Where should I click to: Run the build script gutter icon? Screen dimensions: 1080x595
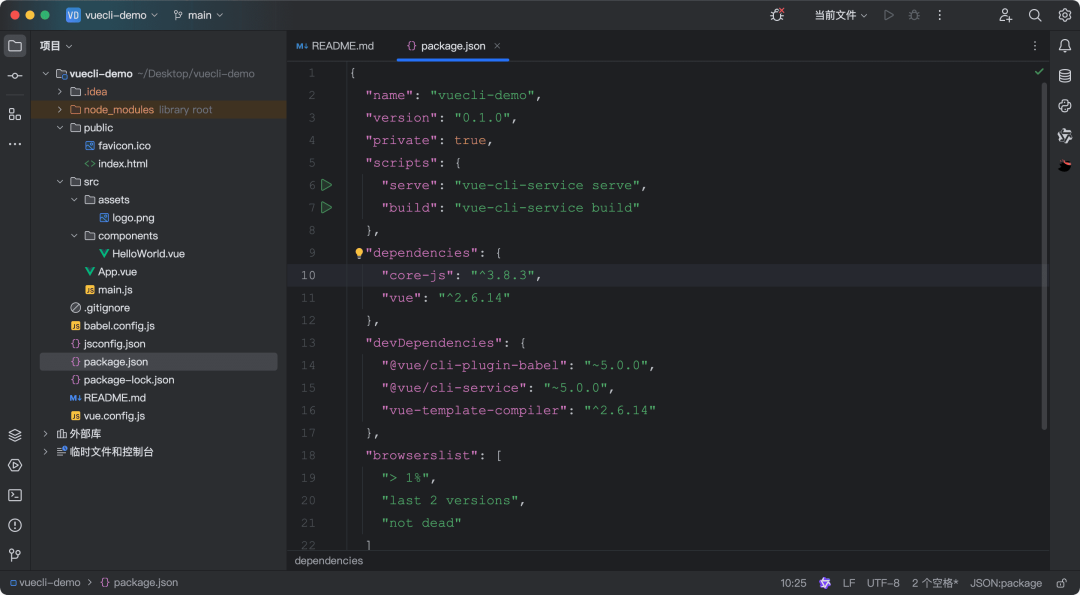[x=326, y=207]
